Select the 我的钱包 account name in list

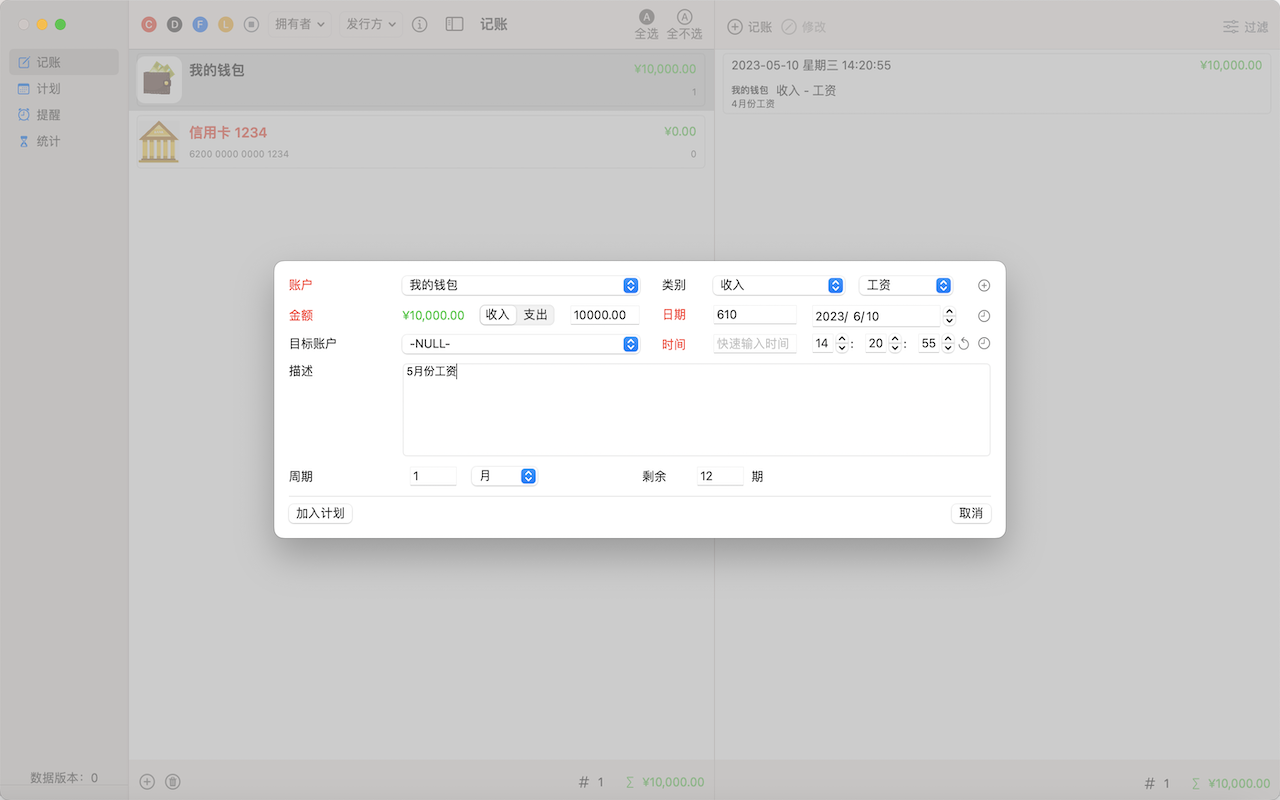click(217, 71)
